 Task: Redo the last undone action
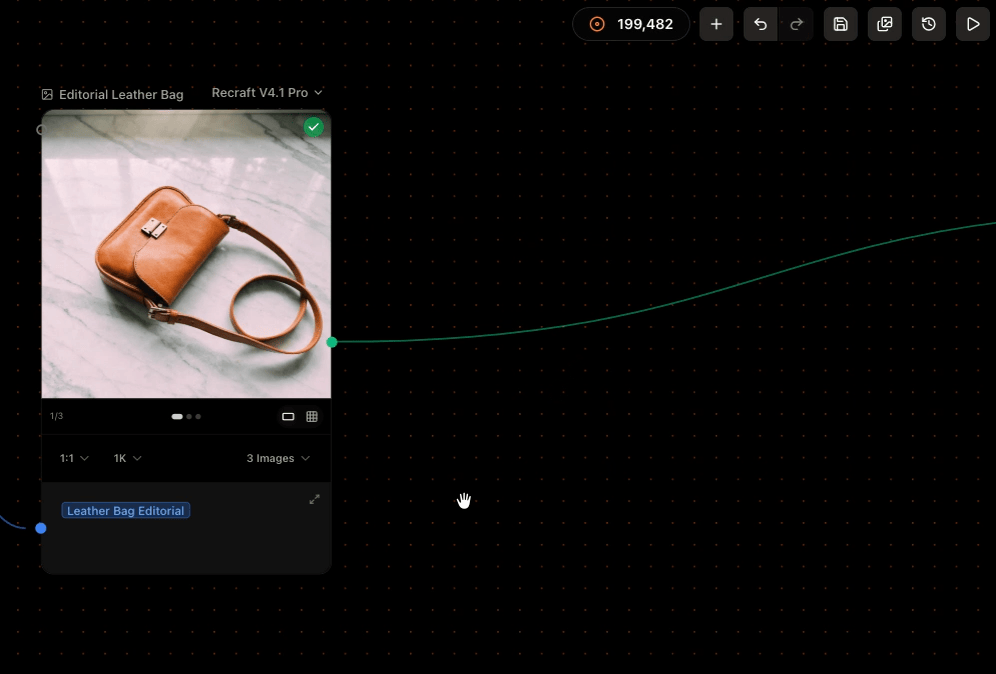pyautogui.click(x=796, y=24)
